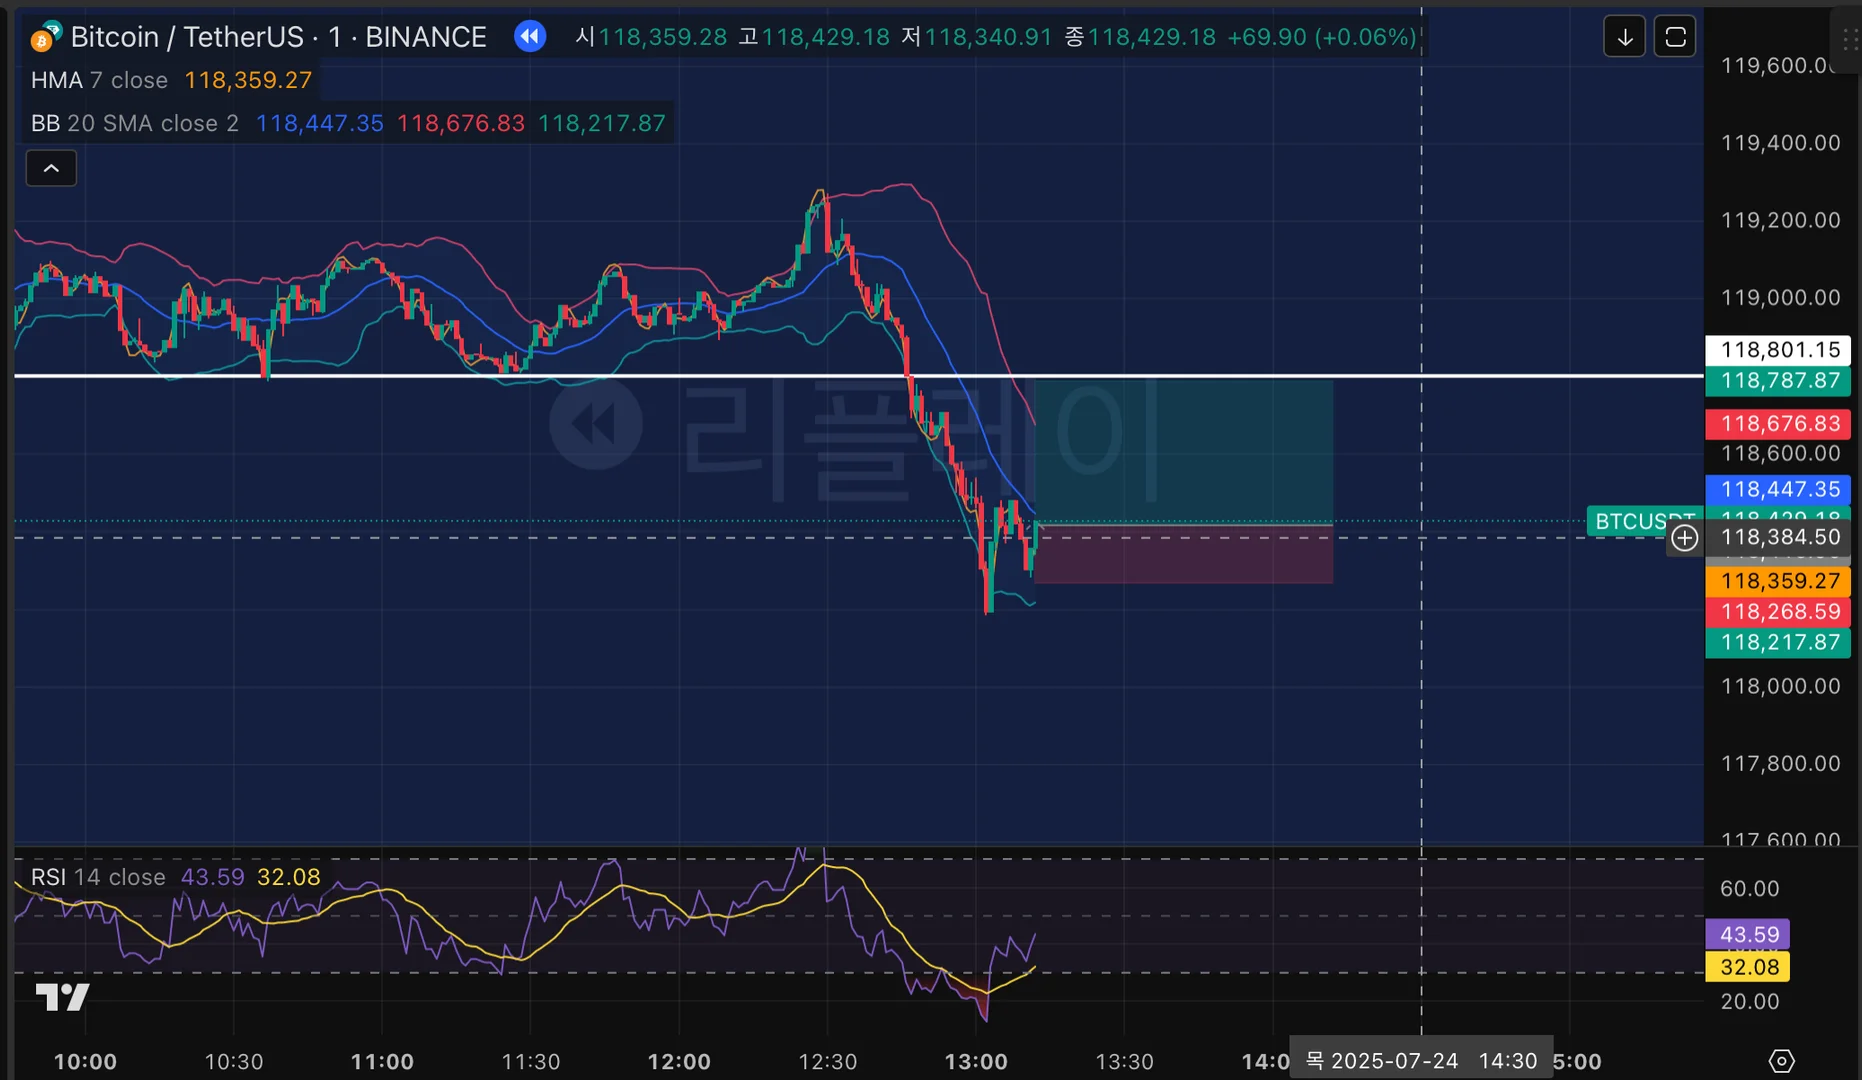The height and width of the screenshot is (1080, 1862).
Task: Click the 11:00 time axis label
Action: point(382,1061)
